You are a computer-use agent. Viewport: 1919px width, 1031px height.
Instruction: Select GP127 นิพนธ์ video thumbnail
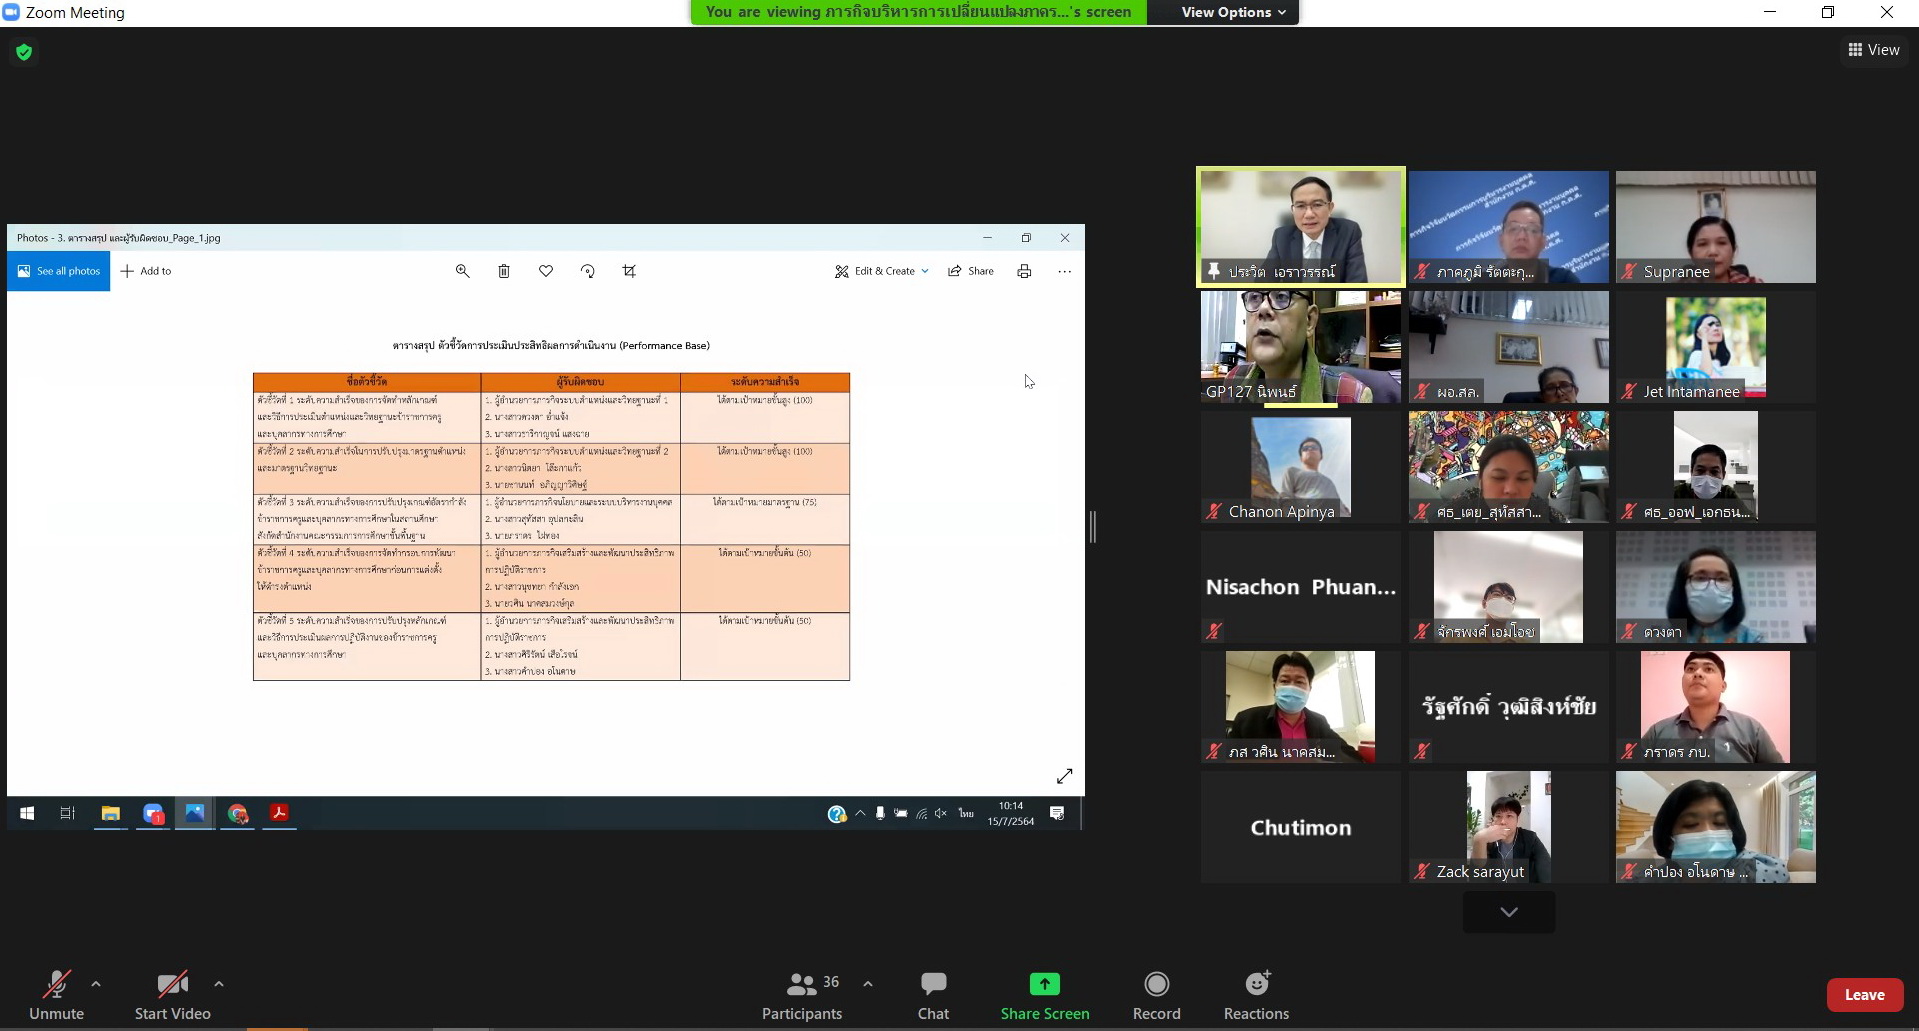pos(1300,347)
